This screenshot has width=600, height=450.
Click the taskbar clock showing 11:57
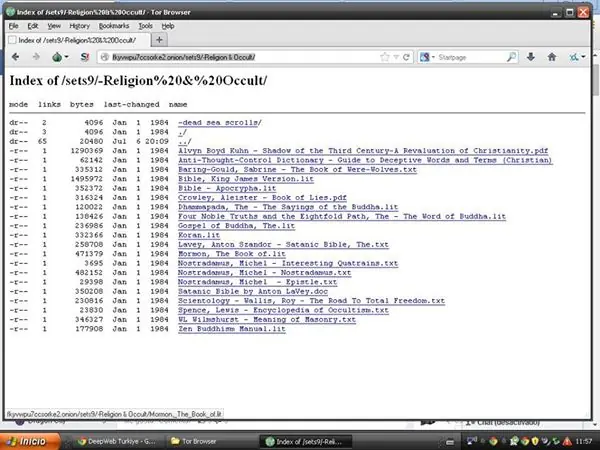pos(584,441)
